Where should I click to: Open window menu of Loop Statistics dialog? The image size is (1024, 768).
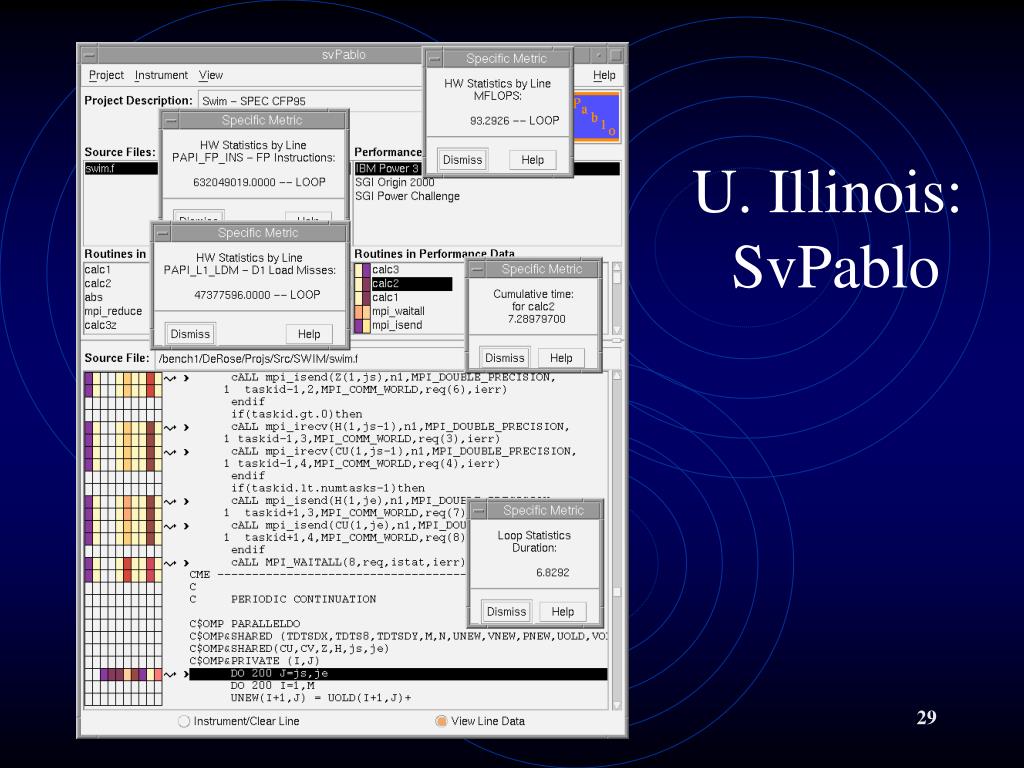479,511
